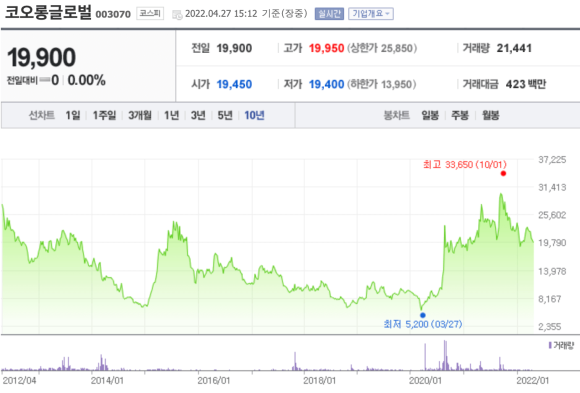Select the 1년 line chart tab
580x393 pixels.
[x=172, y=115]
